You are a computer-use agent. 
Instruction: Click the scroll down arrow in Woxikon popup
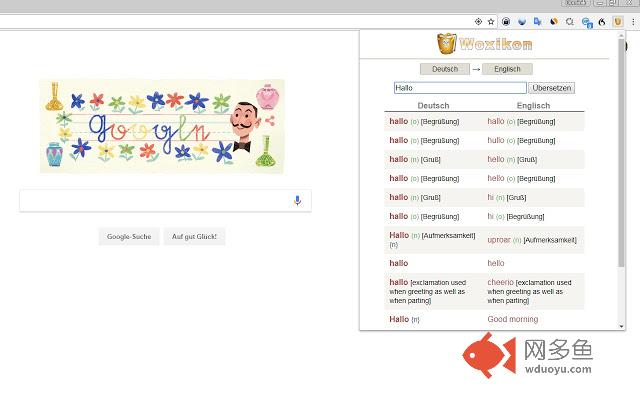(x=621, y=326)
